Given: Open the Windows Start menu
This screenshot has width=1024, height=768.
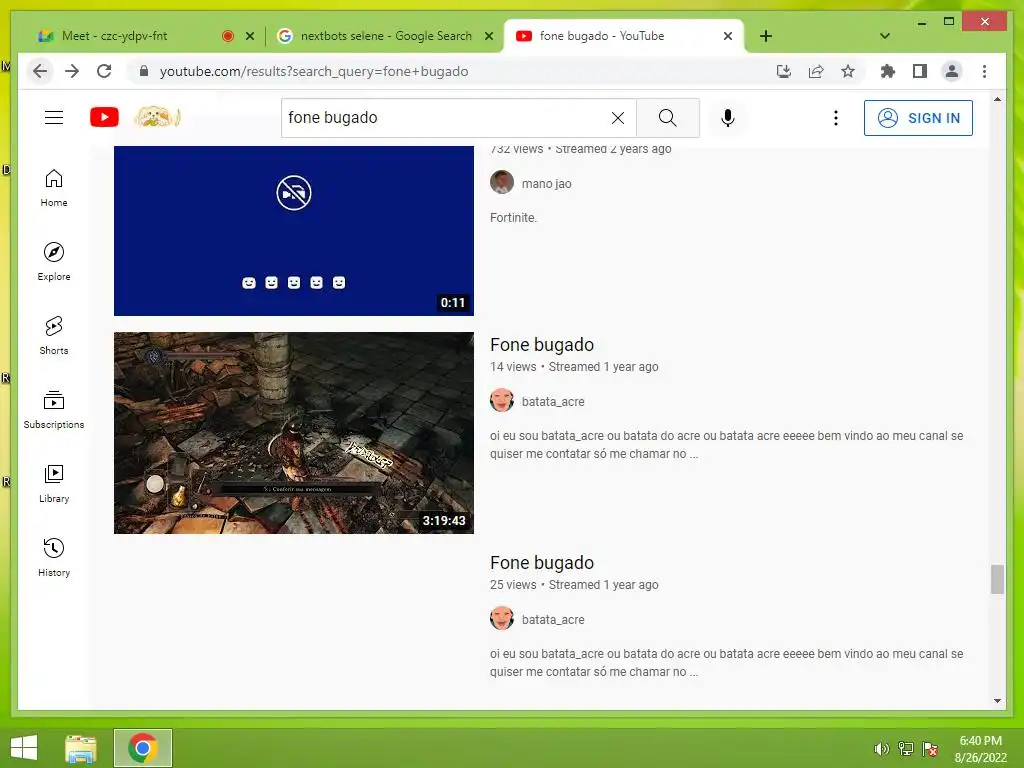Looking at the screenshot, I should [x=24, y=748].
